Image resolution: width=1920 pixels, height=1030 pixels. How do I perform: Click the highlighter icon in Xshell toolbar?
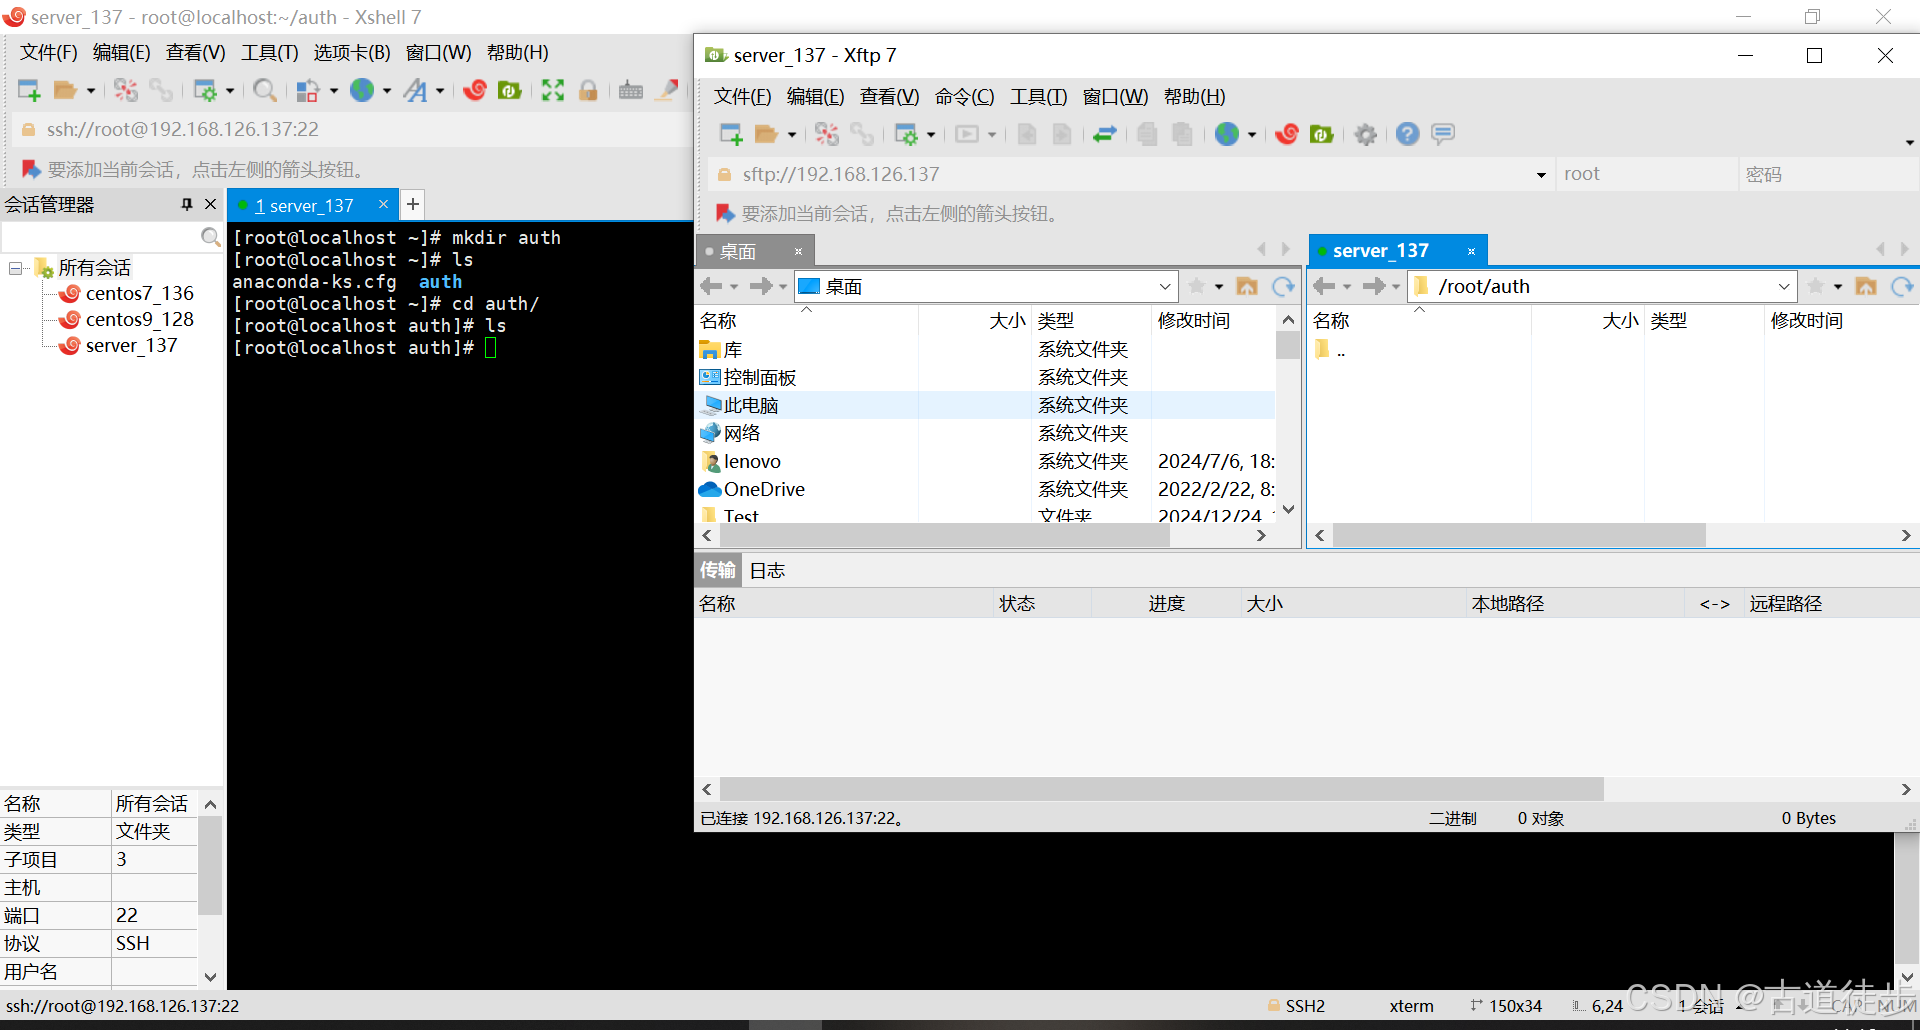pos(667,91)
